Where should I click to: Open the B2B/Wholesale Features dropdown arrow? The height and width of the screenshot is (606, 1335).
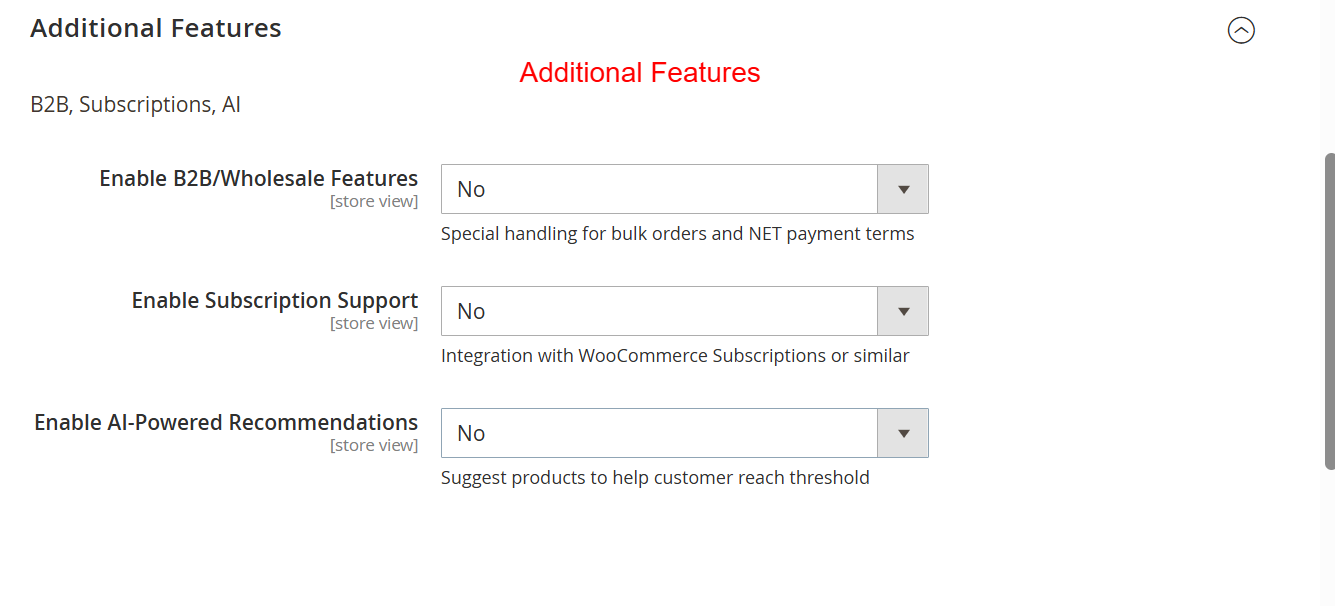click(902, 189)
